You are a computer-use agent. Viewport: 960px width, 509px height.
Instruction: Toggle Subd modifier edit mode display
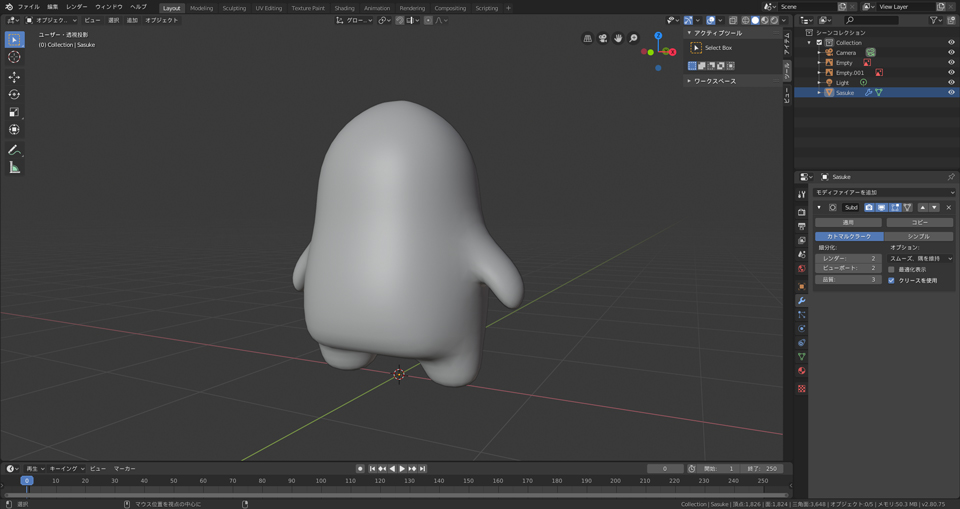coord(894,208)
